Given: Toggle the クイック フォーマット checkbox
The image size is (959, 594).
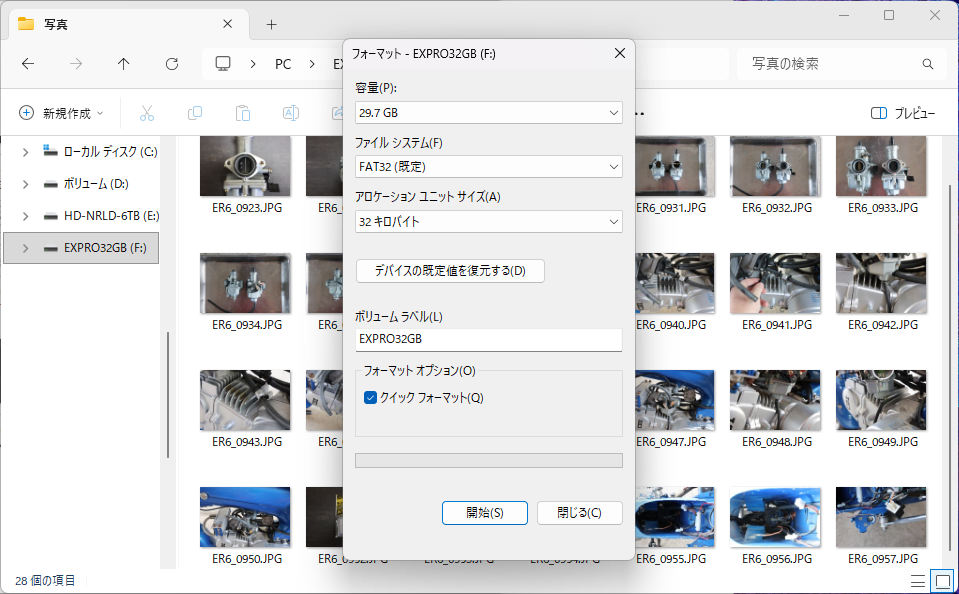Looking at the screenshot, I should pyautogui.click(x=371, y=398).
